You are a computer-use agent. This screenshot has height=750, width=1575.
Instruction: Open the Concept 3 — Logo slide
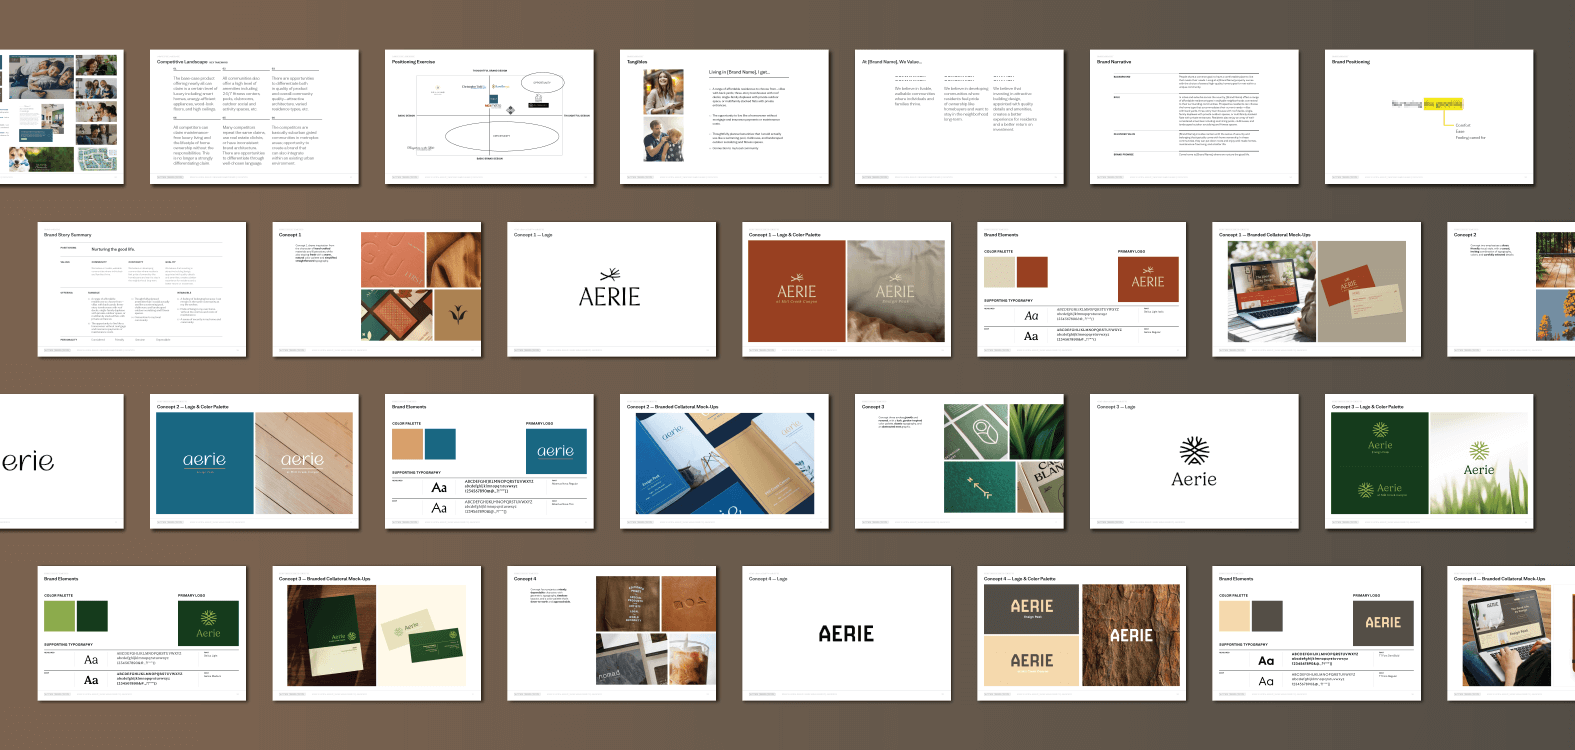[x=1194, y=461]
